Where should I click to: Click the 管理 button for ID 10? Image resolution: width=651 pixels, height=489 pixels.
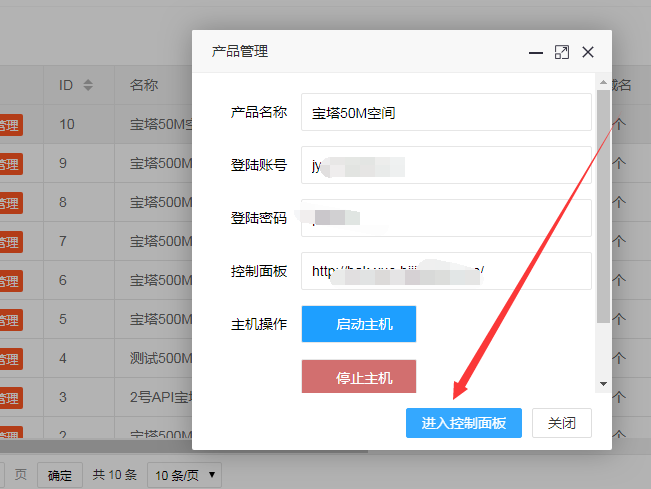coord(9,125)
